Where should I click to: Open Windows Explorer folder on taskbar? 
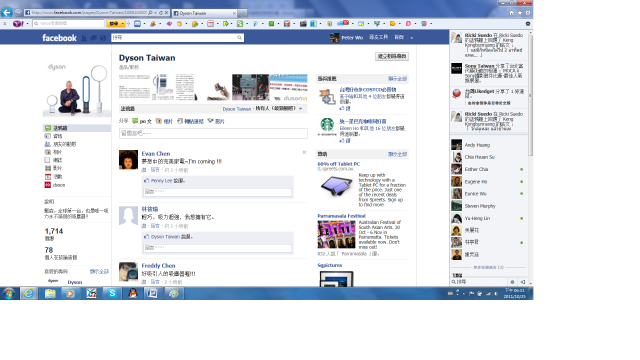(50, 293)
